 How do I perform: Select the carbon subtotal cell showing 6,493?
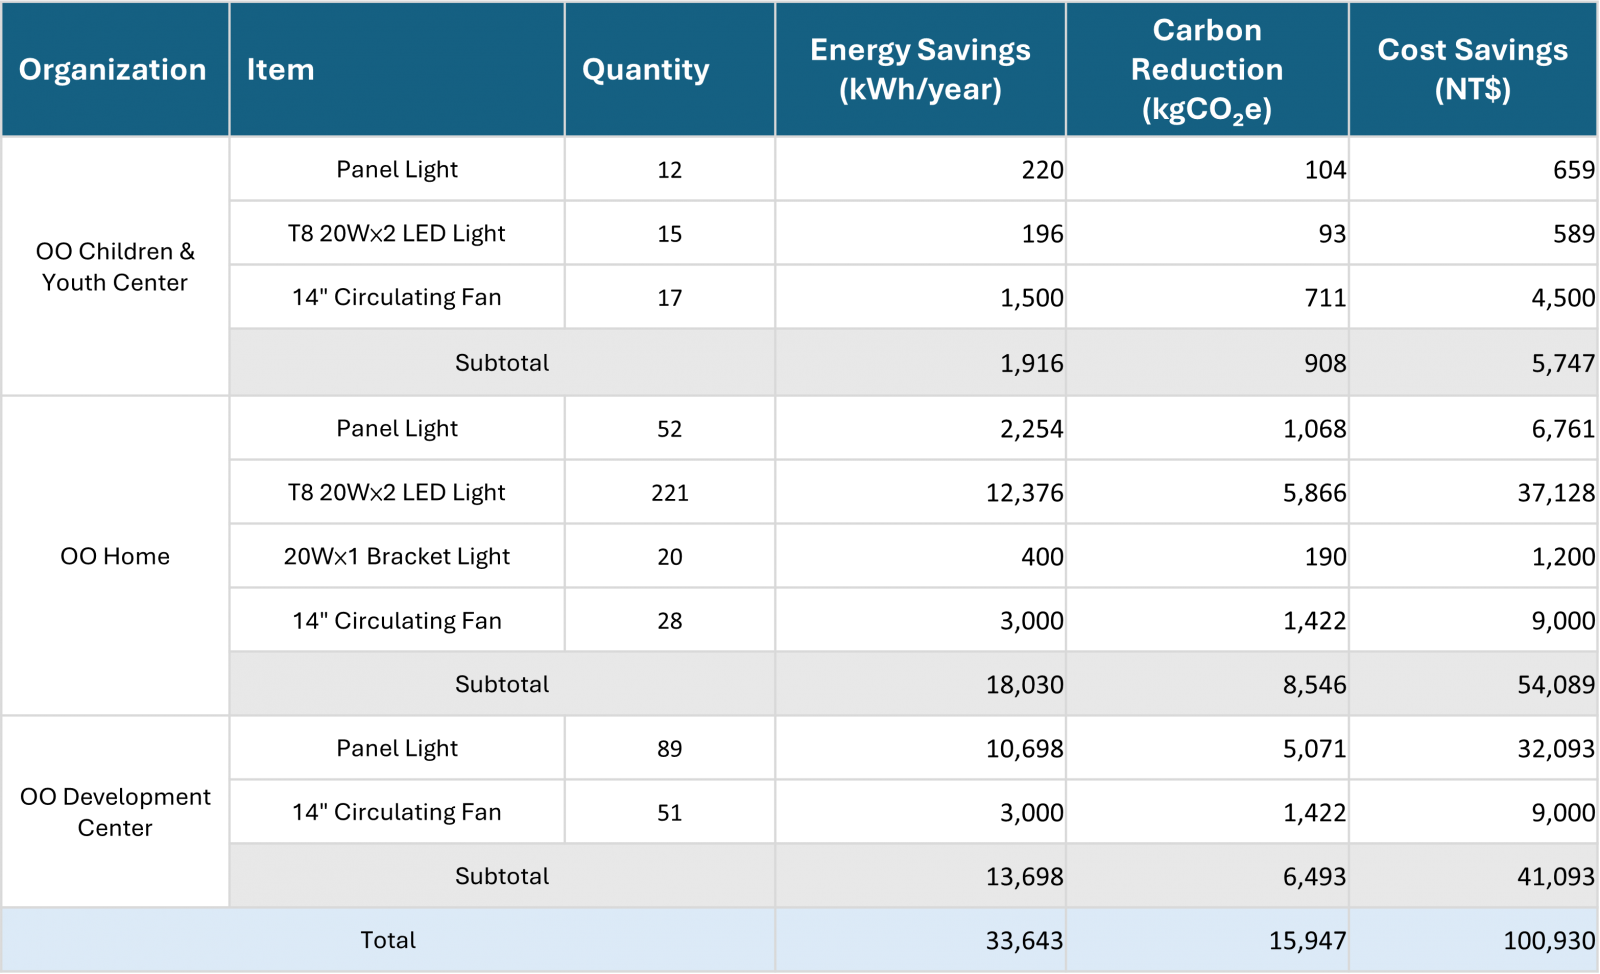click(1314, 877)
